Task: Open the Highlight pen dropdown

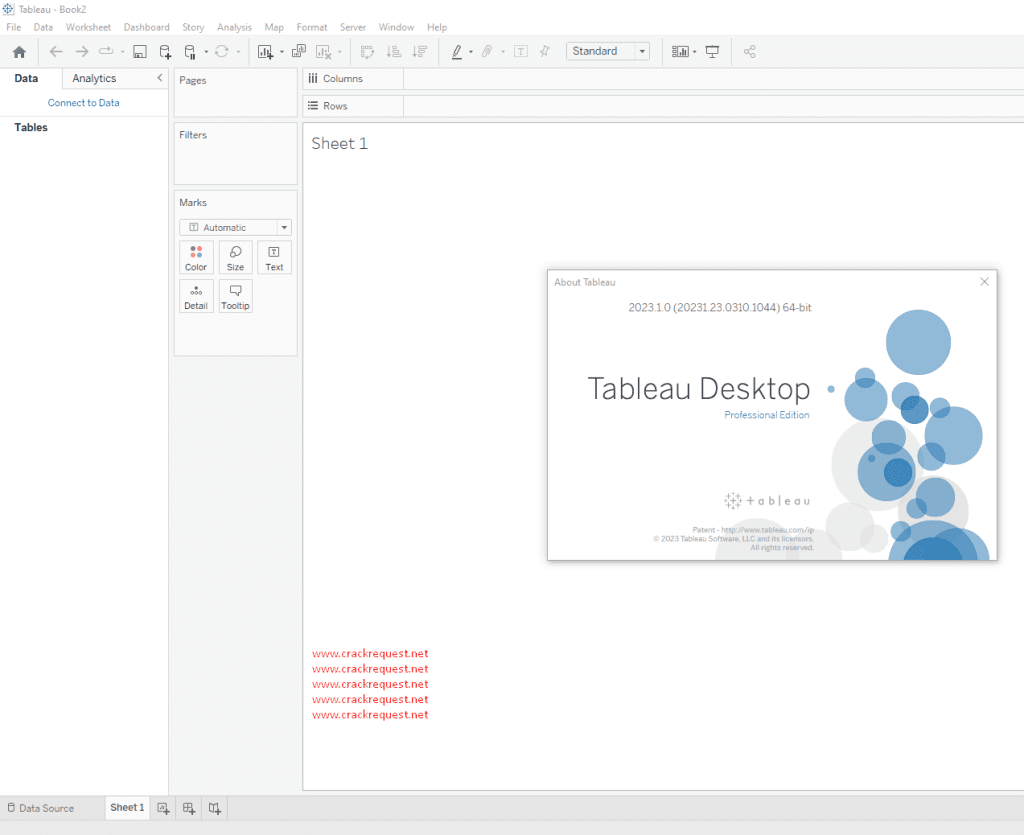Action: 470,51
